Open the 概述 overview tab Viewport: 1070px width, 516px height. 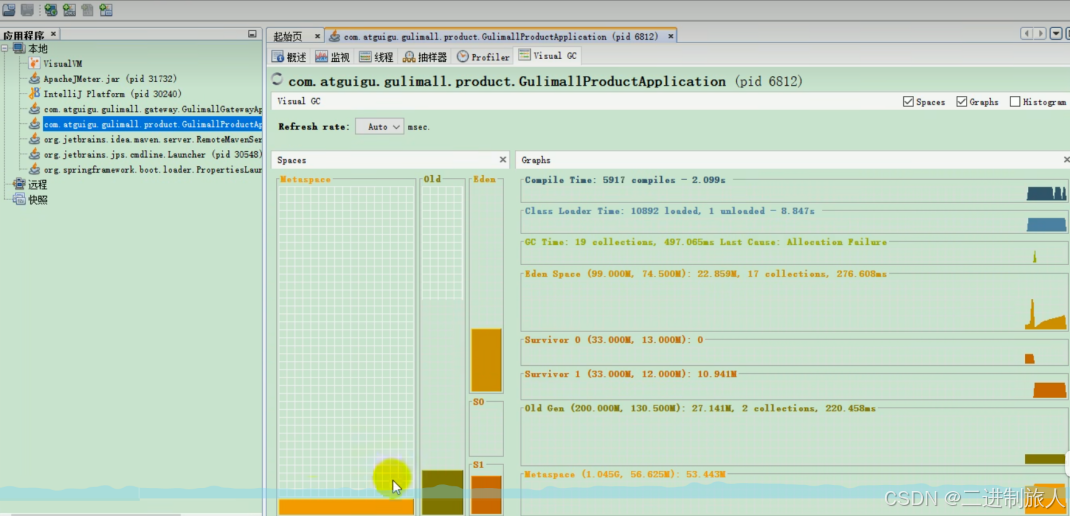coord(290,57)
